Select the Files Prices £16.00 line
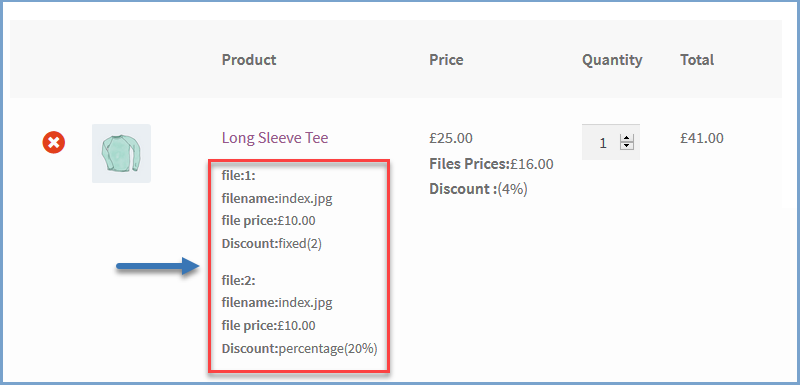The height and width of the screenshot is (385, 800). point(491,164)
